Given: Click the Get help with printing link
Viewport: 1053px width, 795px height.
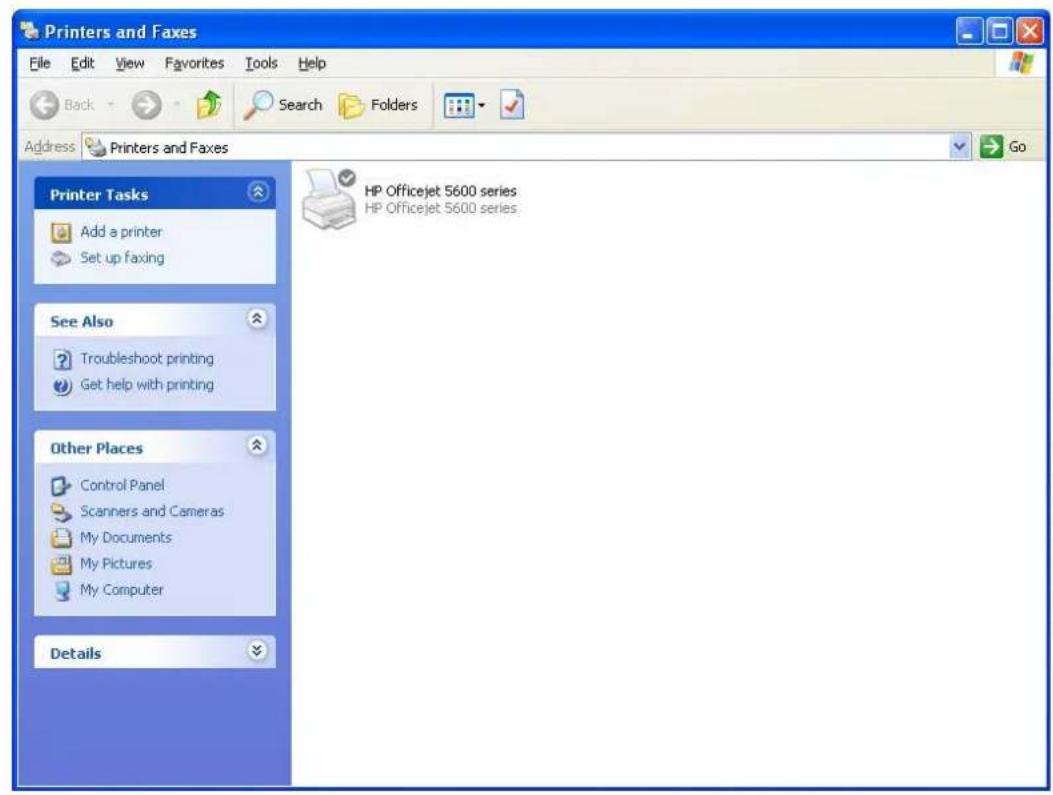Looking at the screenshot, I should (x=147, y=385).
